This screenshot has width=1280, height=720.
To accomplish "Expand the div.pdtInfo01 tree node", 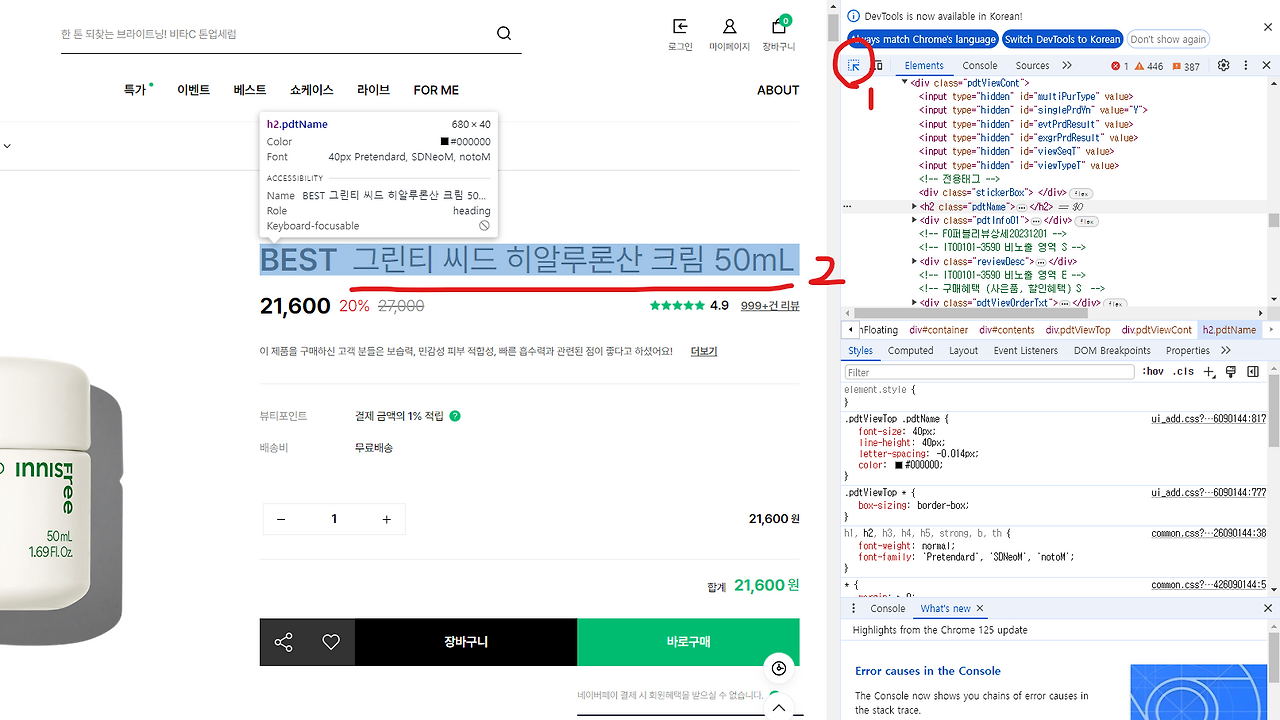I will coord(914,219).
